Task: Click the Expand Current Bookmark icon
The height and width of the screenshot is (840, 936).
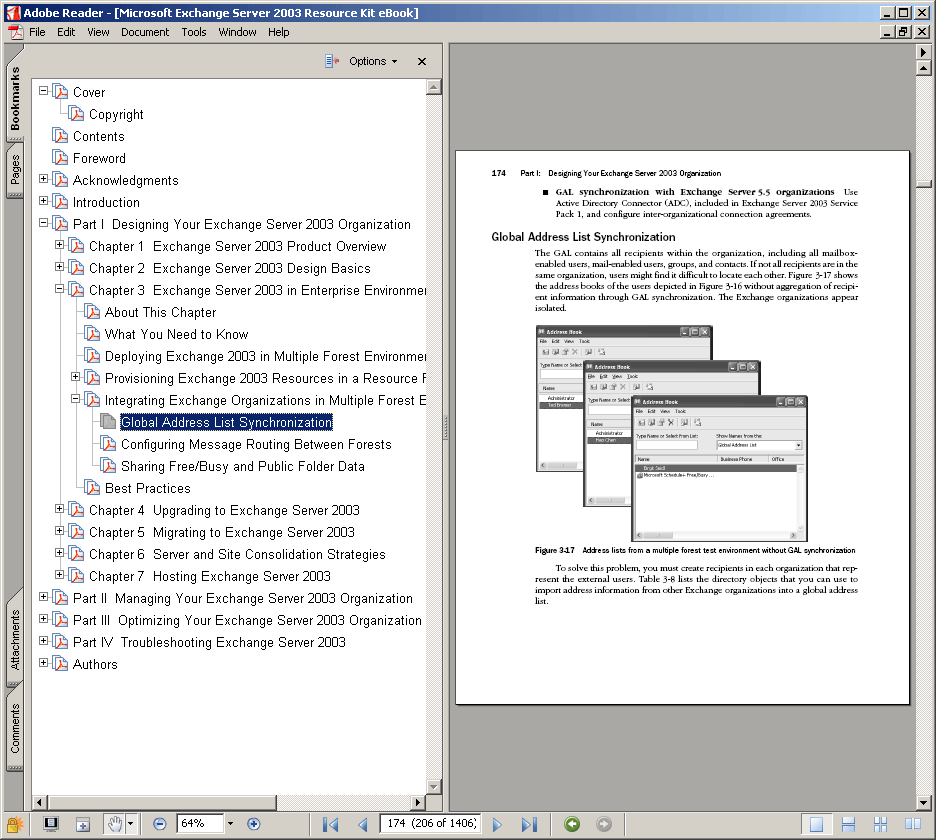Action: pyautogui.click(x=332, y=61)
